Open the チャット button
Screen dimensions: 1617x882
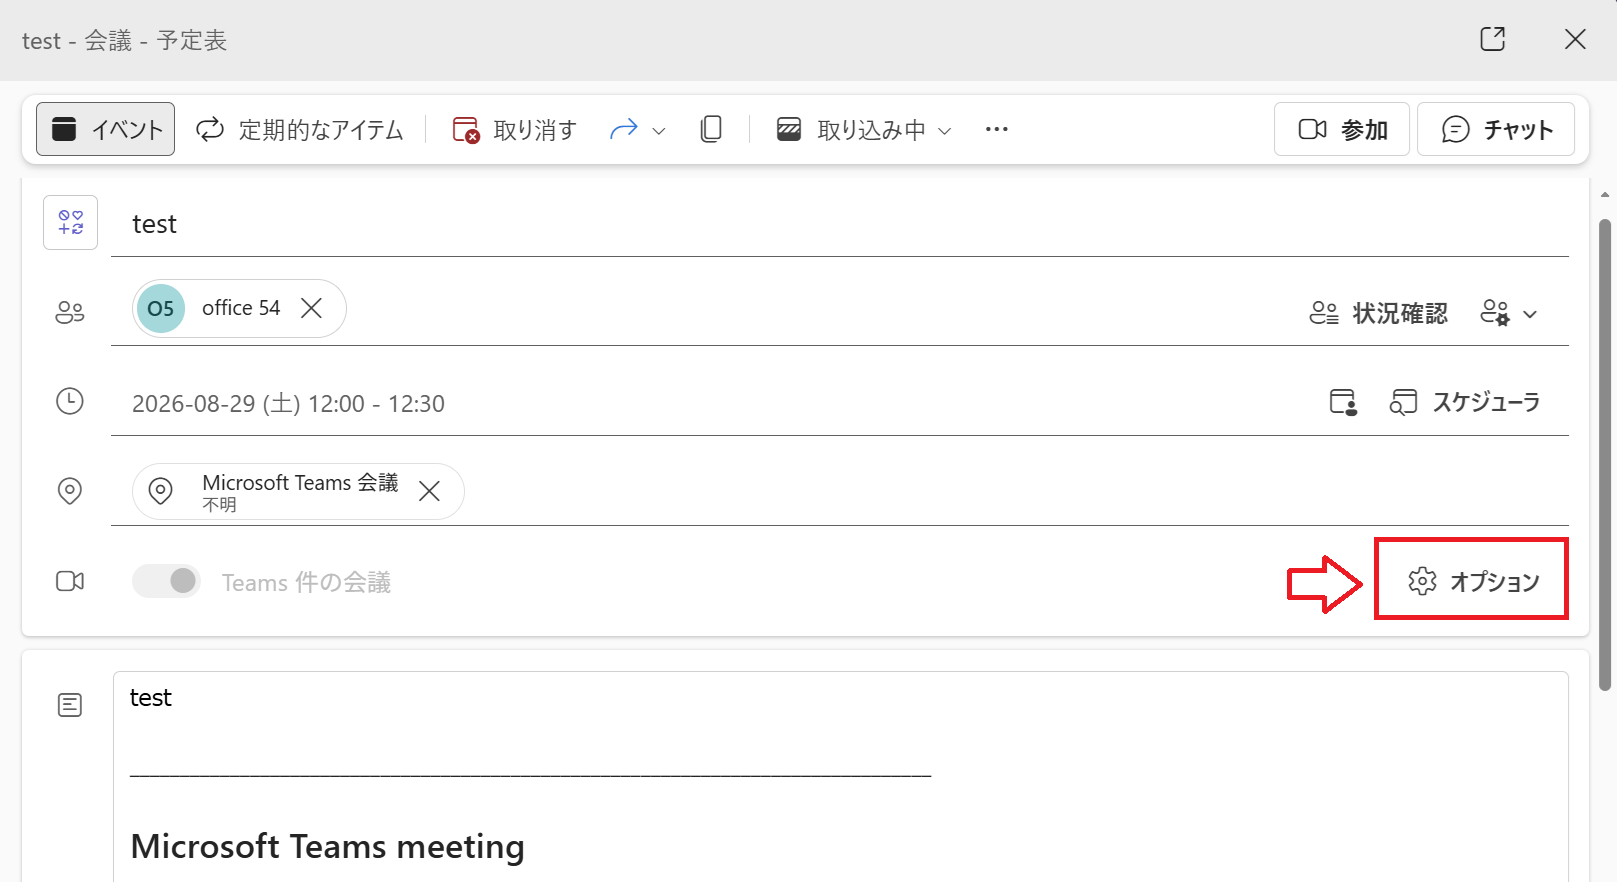point(1496,129)
